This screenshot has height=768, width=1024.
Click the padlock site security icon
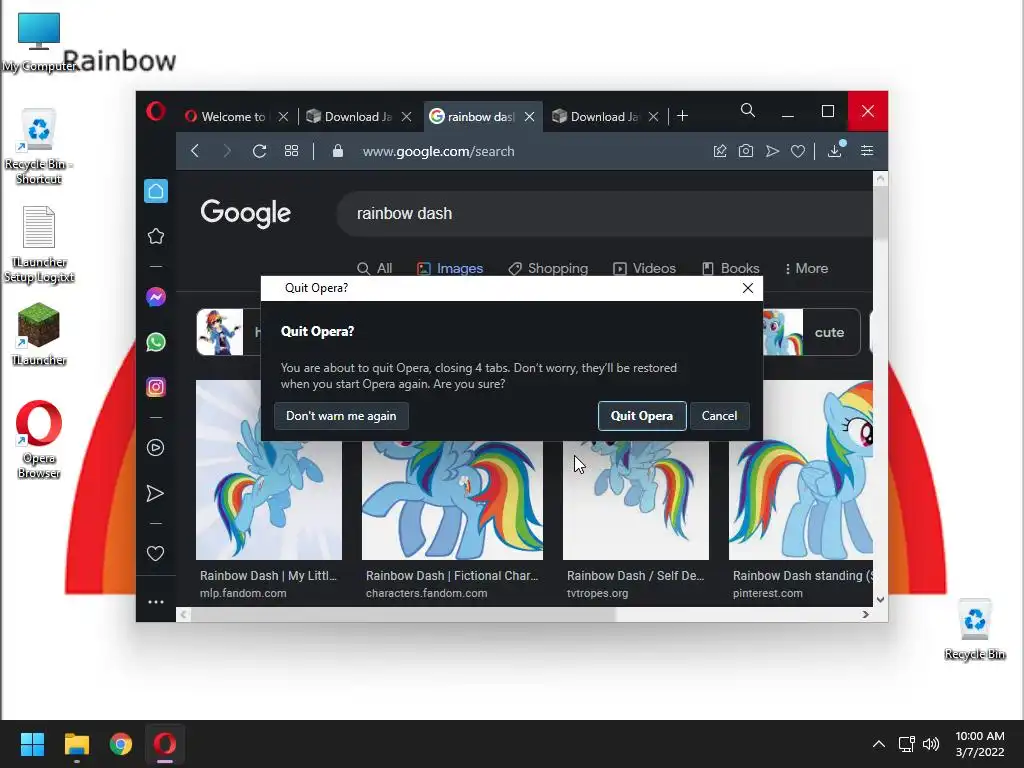pos(338,151)
